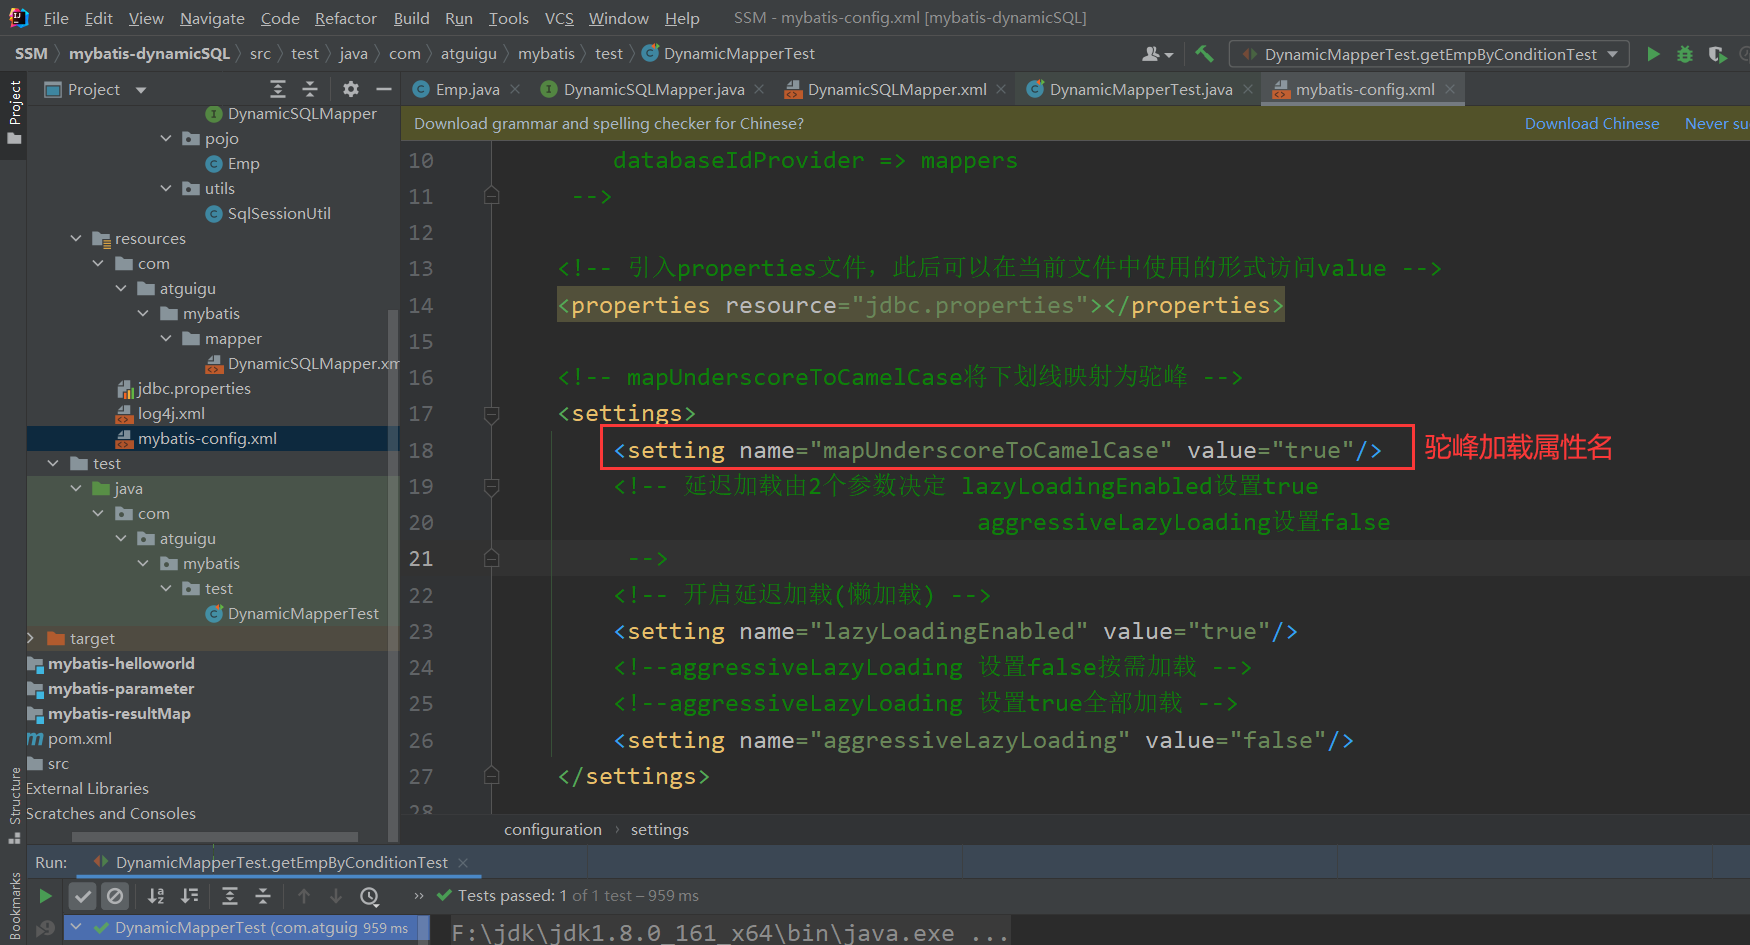Screen dimensions: 1750x945
Task: Close the mybatis-config.xml tab
Action: (x=1450, y=89)
